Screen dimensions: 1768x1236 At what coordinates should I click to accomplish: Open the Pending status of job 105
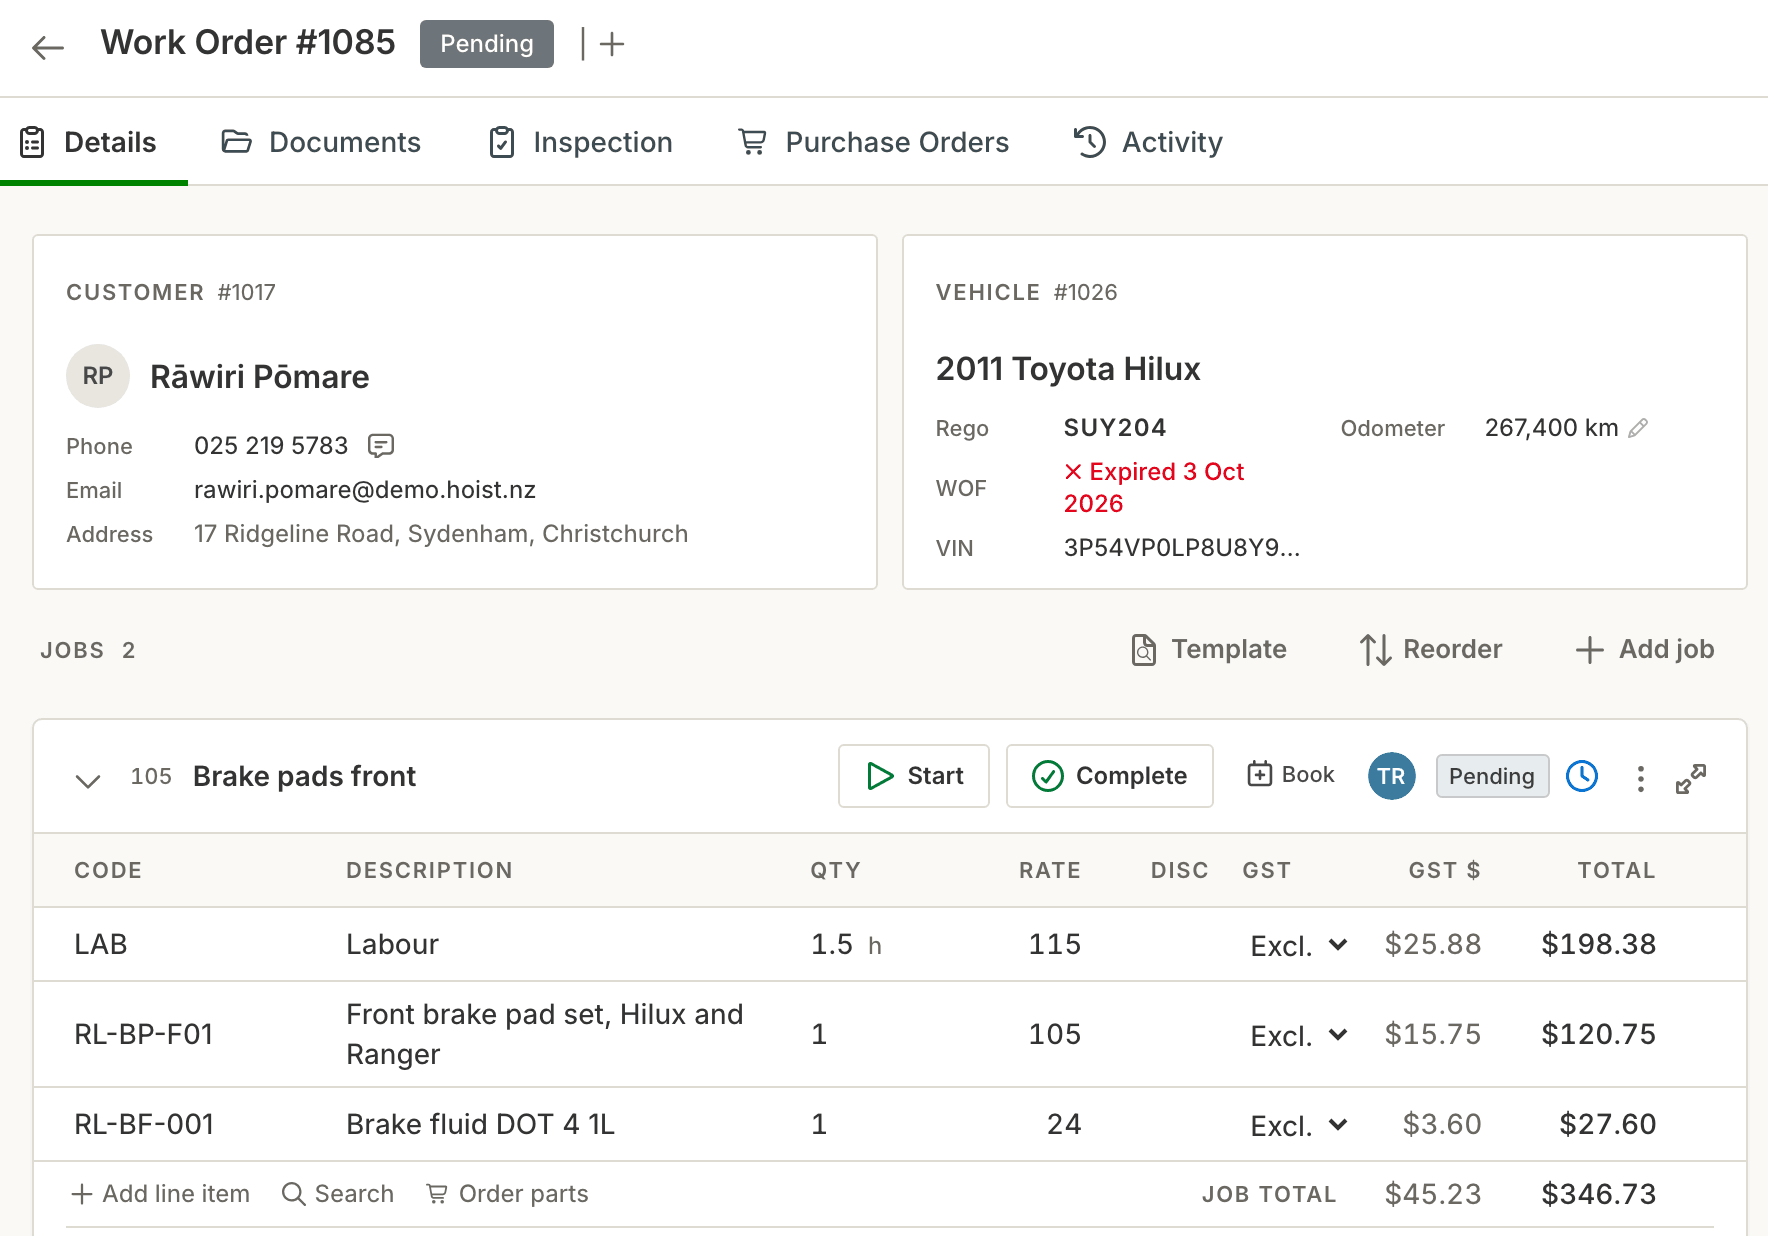click(x=1492, y=776)
